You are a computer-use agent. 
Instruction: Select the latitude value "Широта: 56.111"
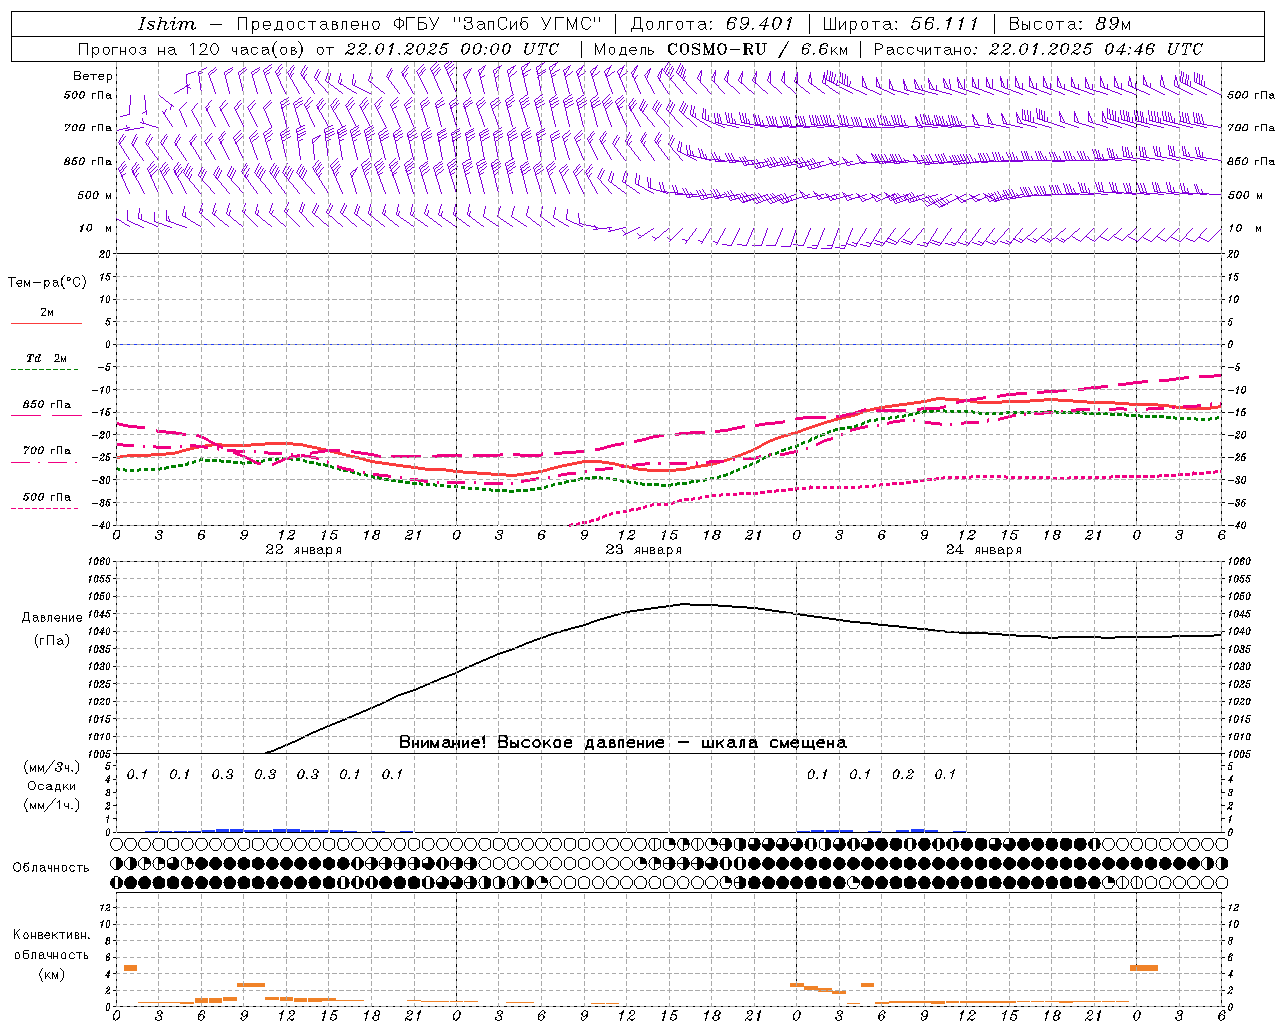pos(900,24)
